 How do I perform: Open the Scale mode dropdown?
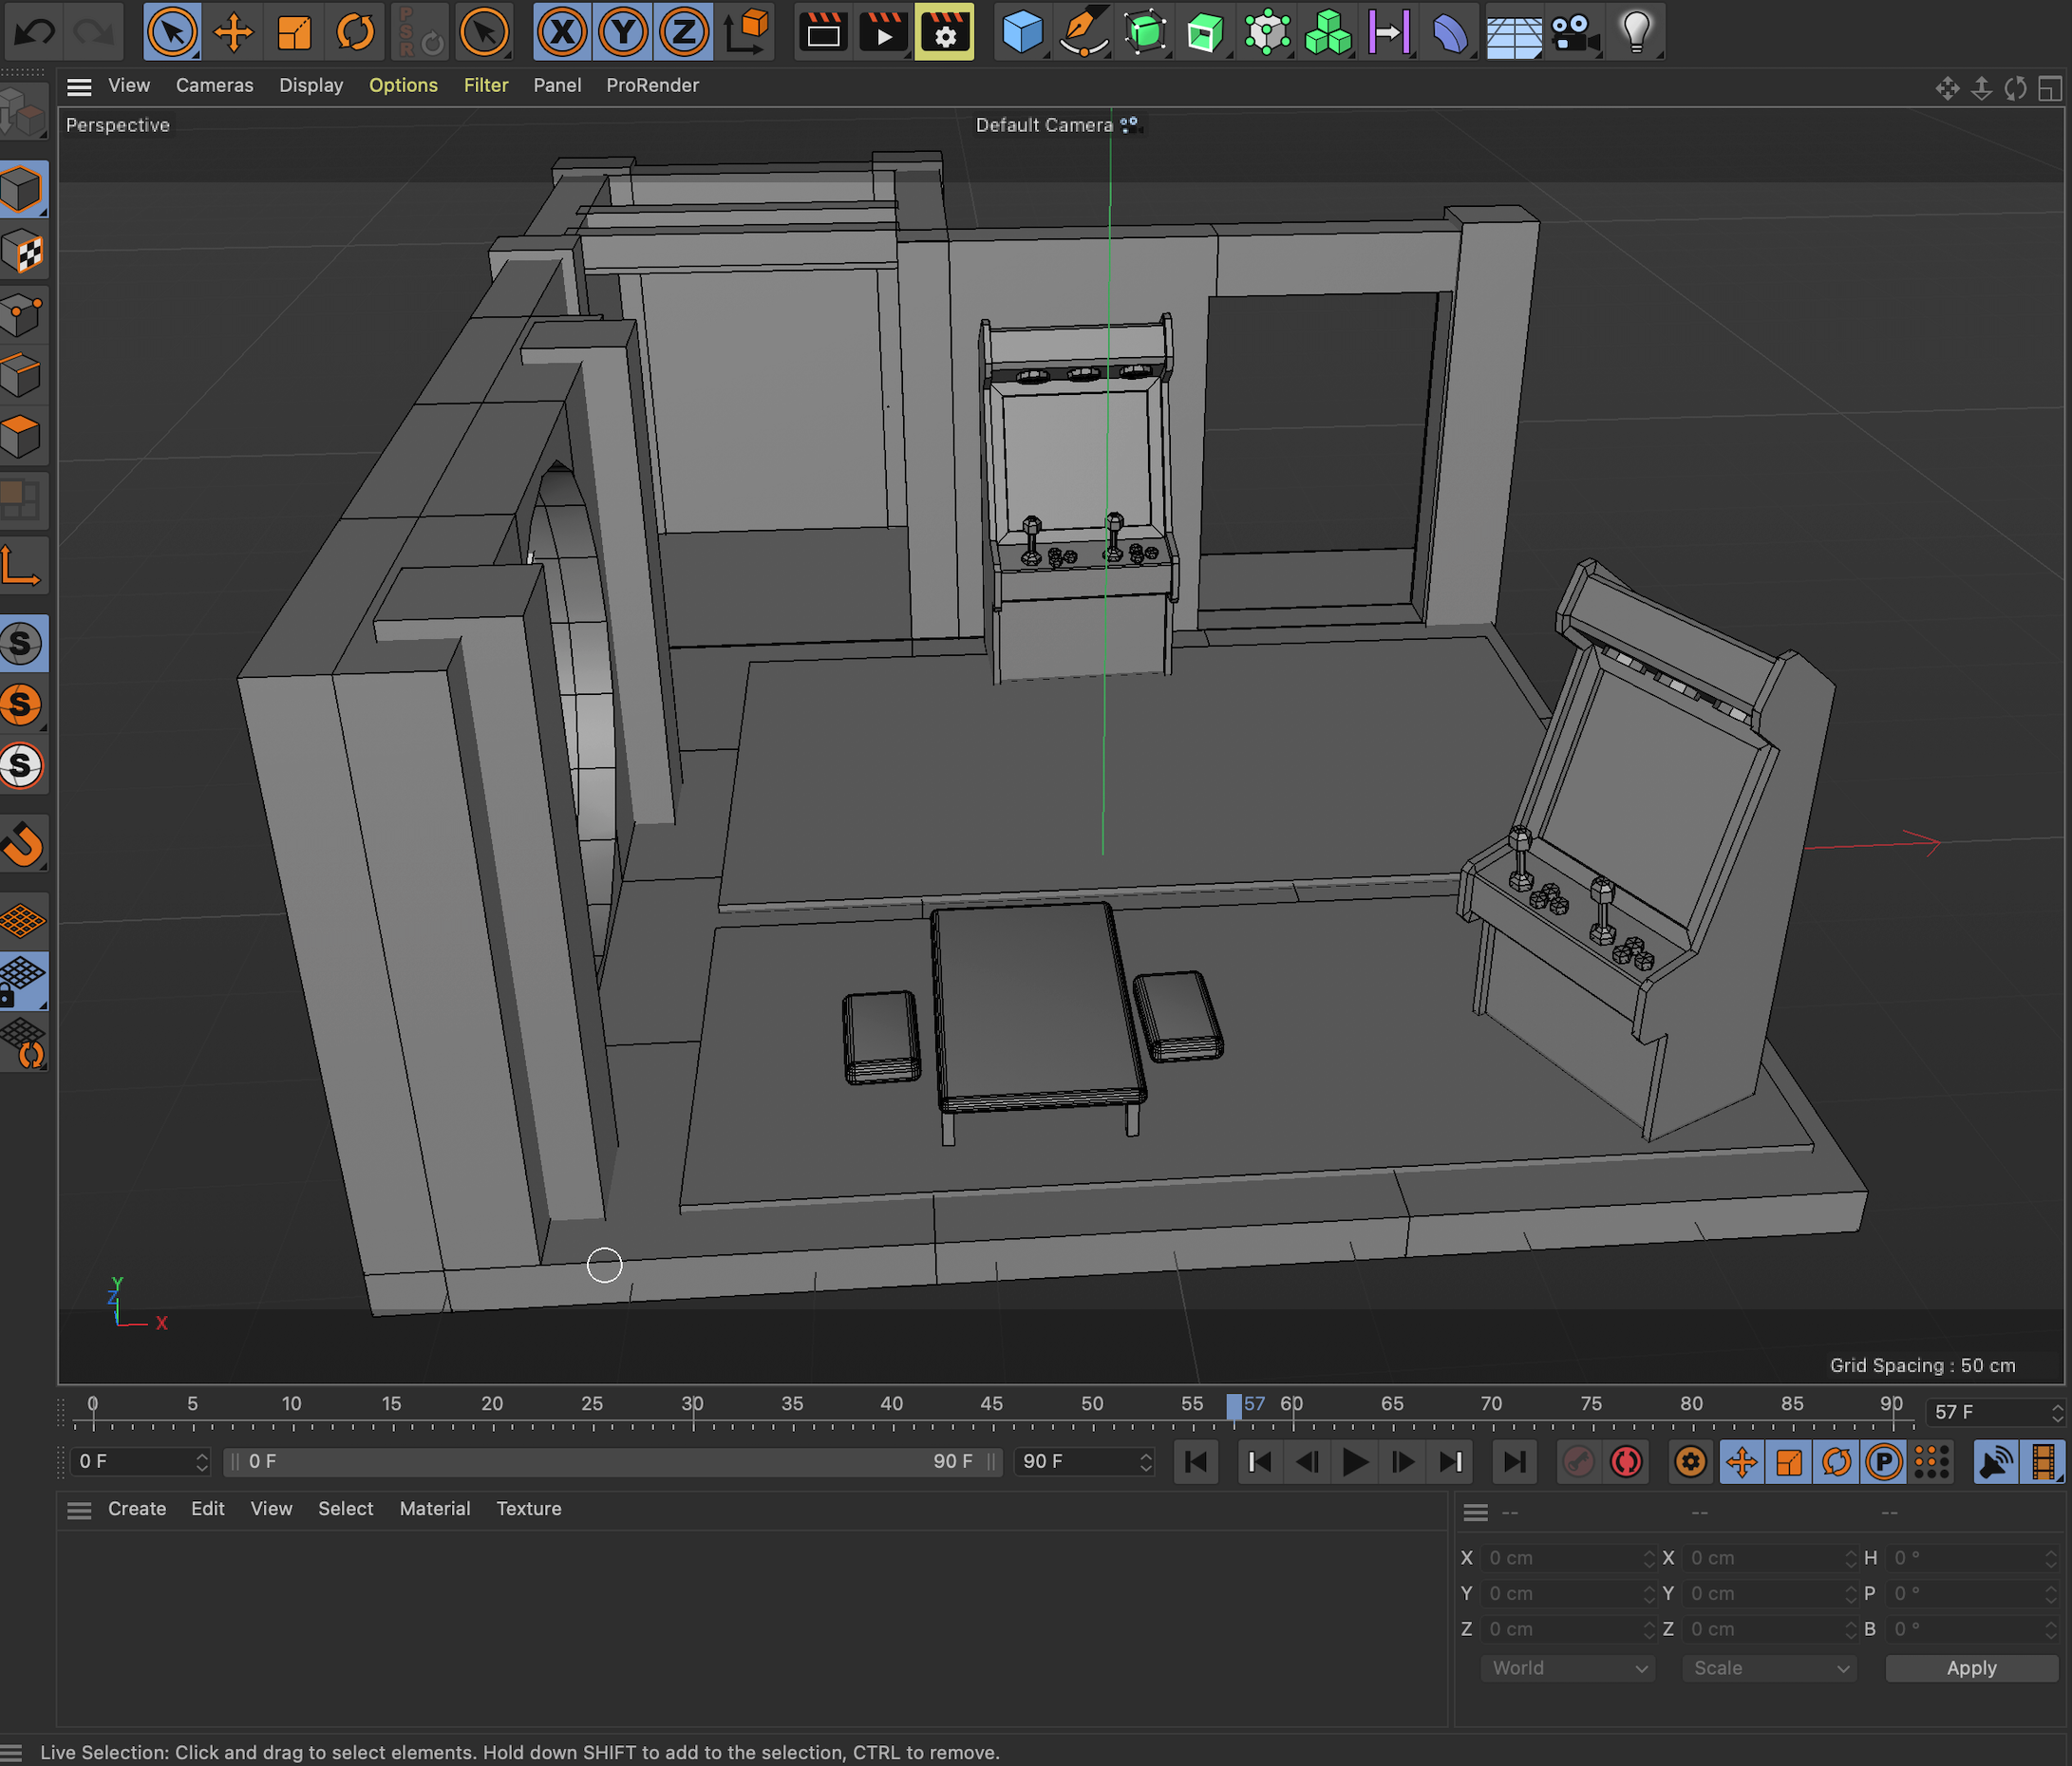tap(1769, 1668)
